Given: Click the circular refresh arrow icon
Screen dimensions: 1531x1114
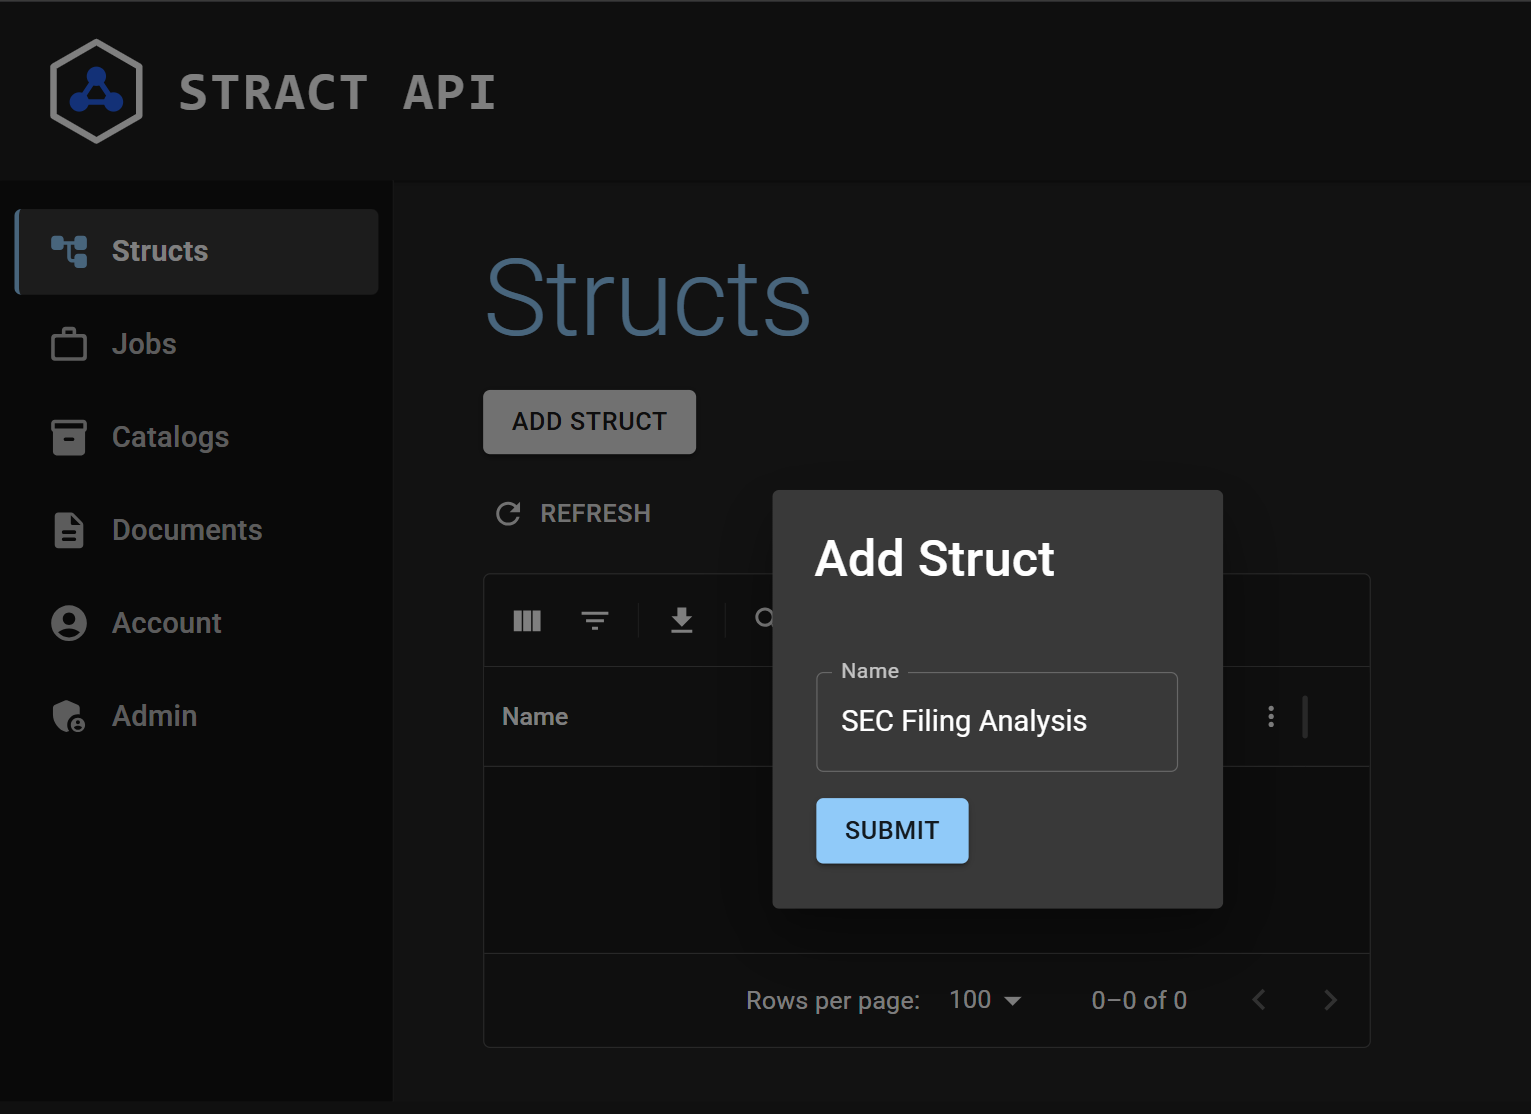Looking at the screenshot, I should point(508,514).
